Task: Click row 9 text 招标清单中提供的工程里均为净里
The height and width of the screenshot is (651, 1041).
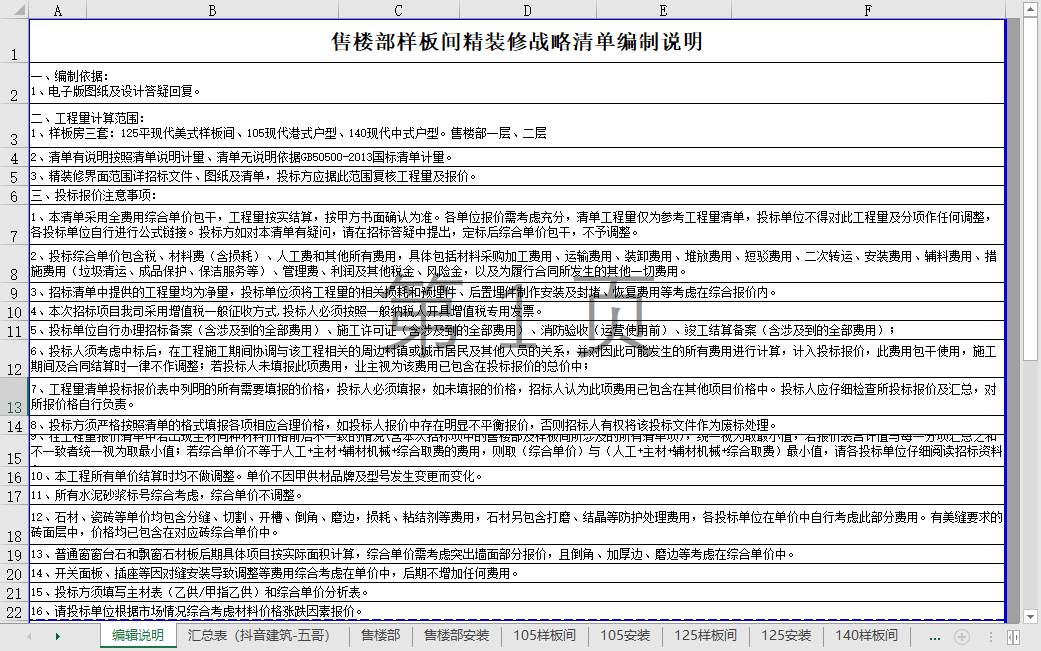Action: 404,293
